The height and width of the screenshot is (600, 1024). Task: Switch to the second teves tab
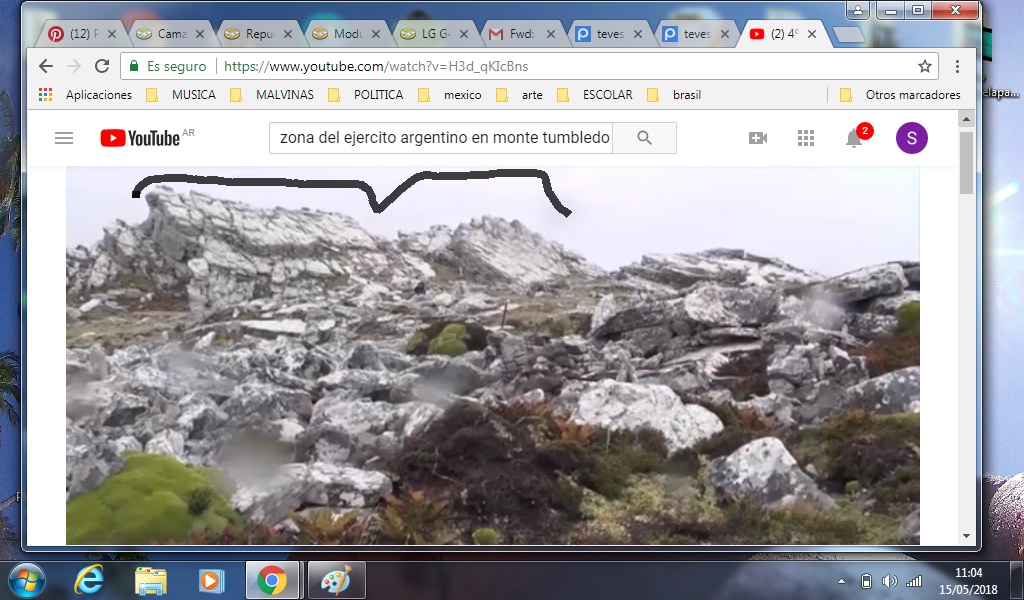(696, 34)
